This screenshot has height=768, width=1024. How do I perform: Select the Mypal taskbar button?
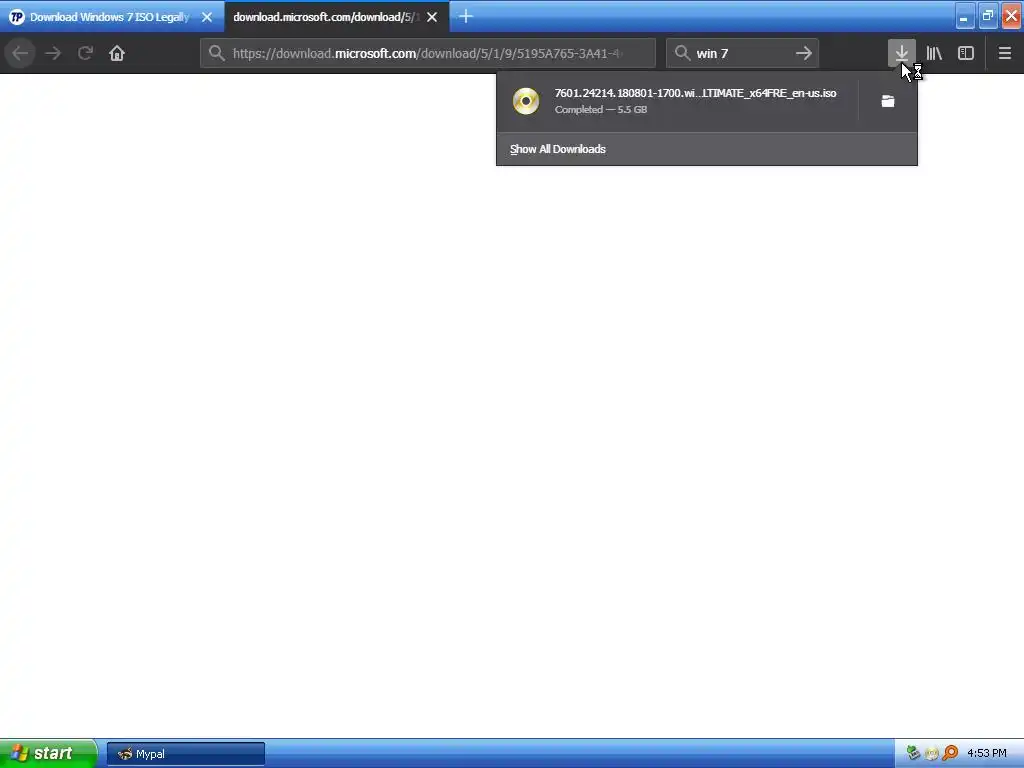tap(186, 754)
